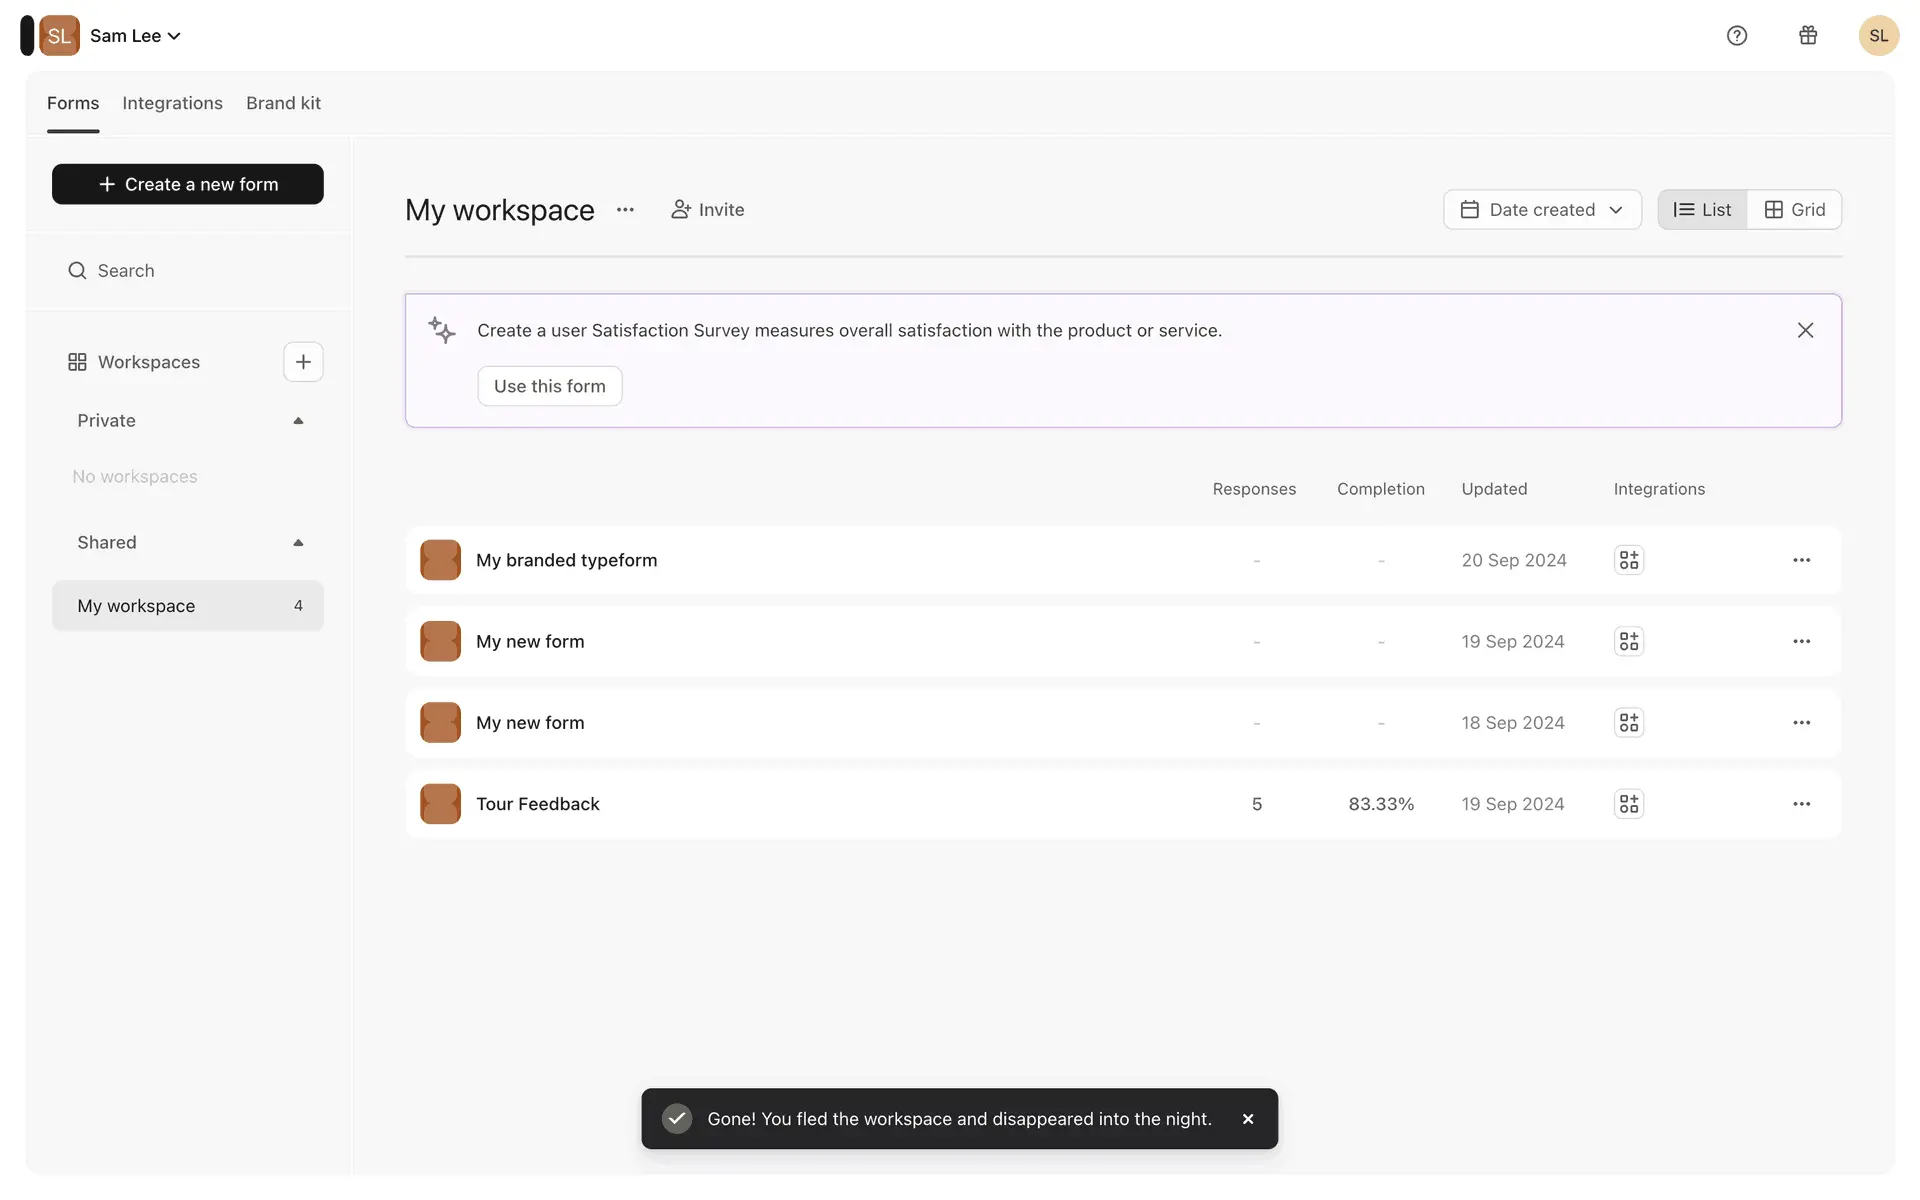Collapse the Private workspaces section
Viewport: 1920px width, 1200px height.
(x=298, y=421)
